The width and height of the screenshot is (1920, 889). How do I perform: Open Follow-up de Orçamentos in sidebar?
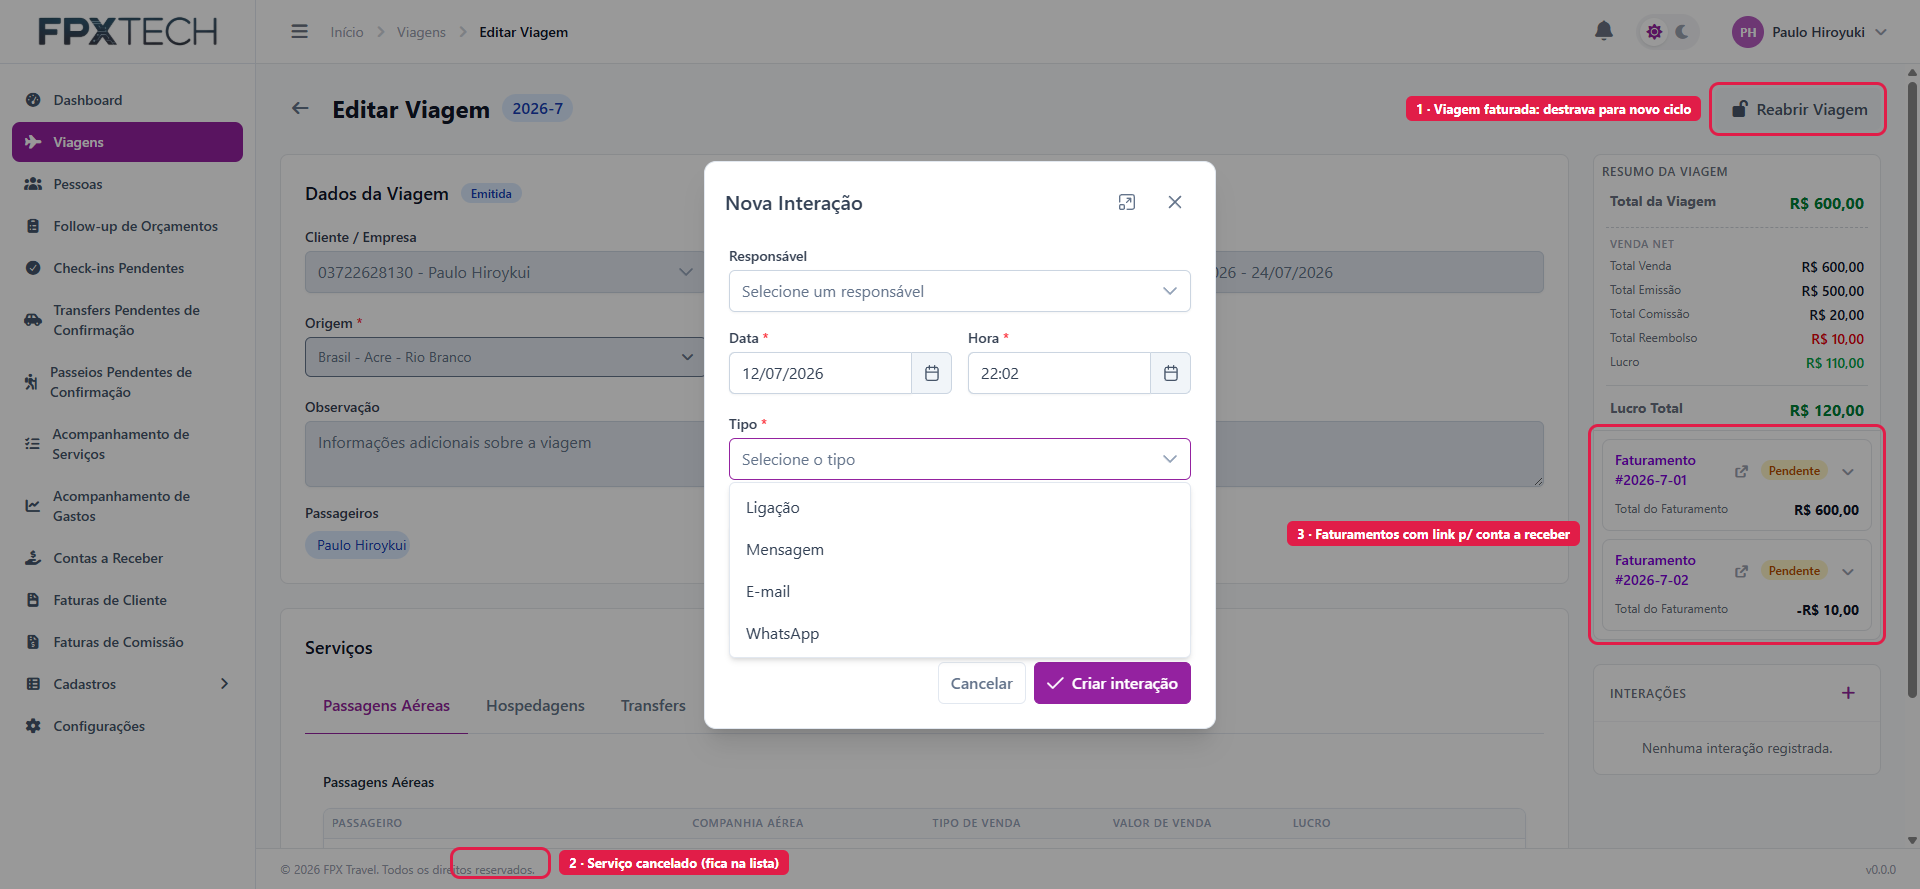click(x=127, y=226)
